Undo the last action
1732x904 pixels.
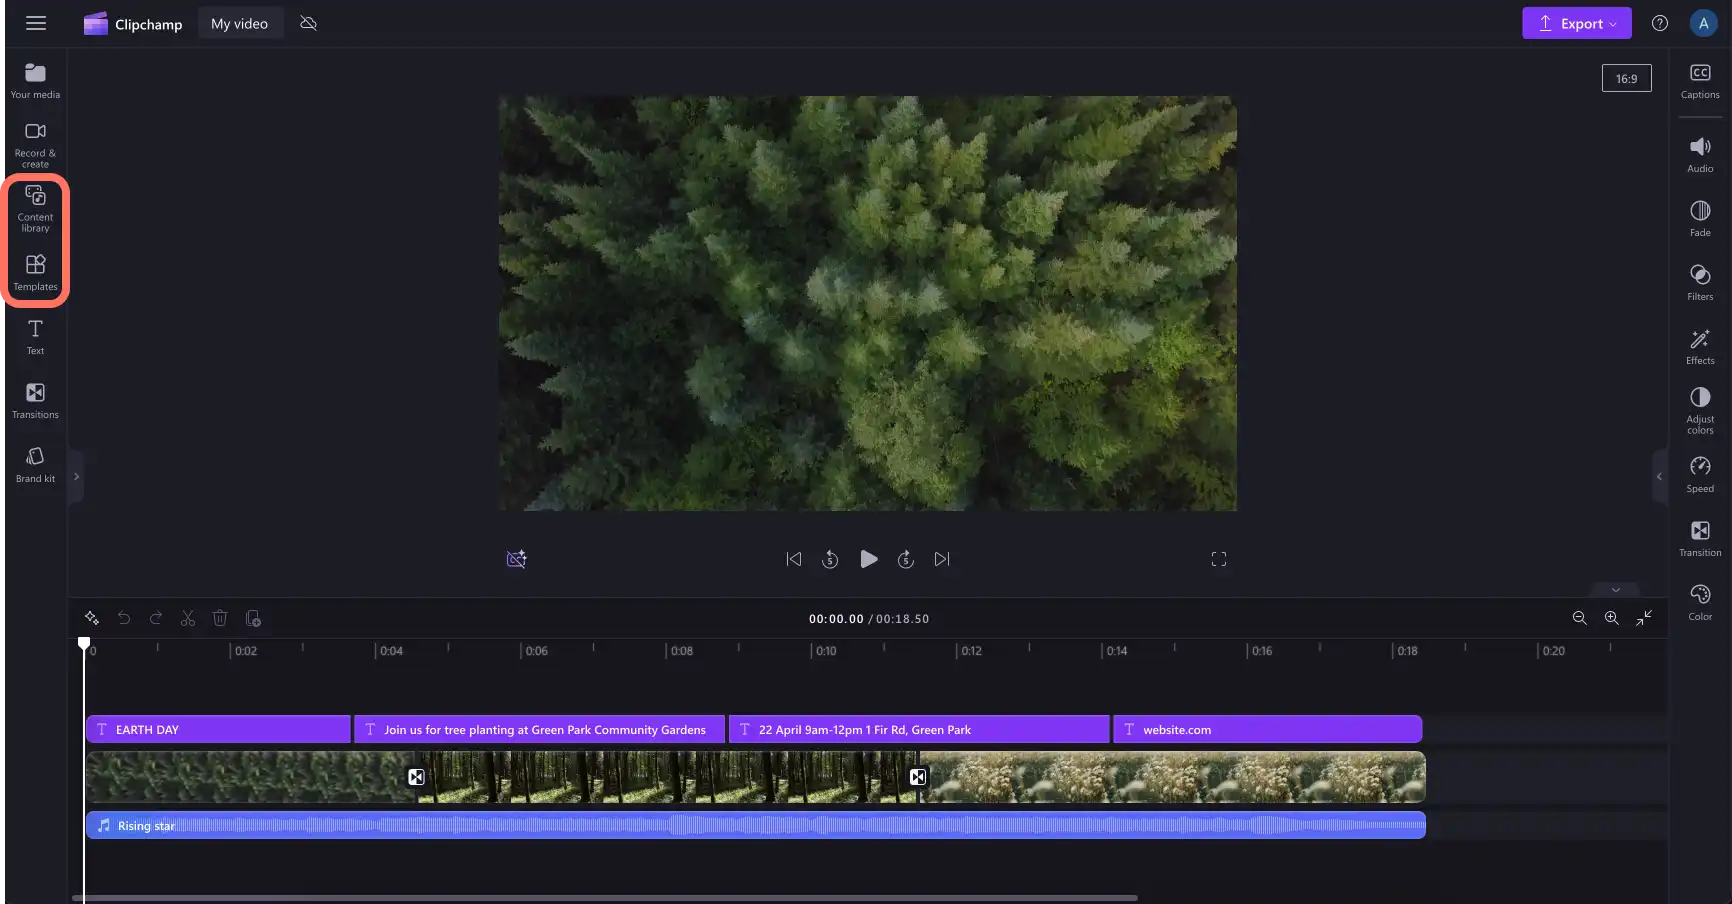[x=124, y=618]
